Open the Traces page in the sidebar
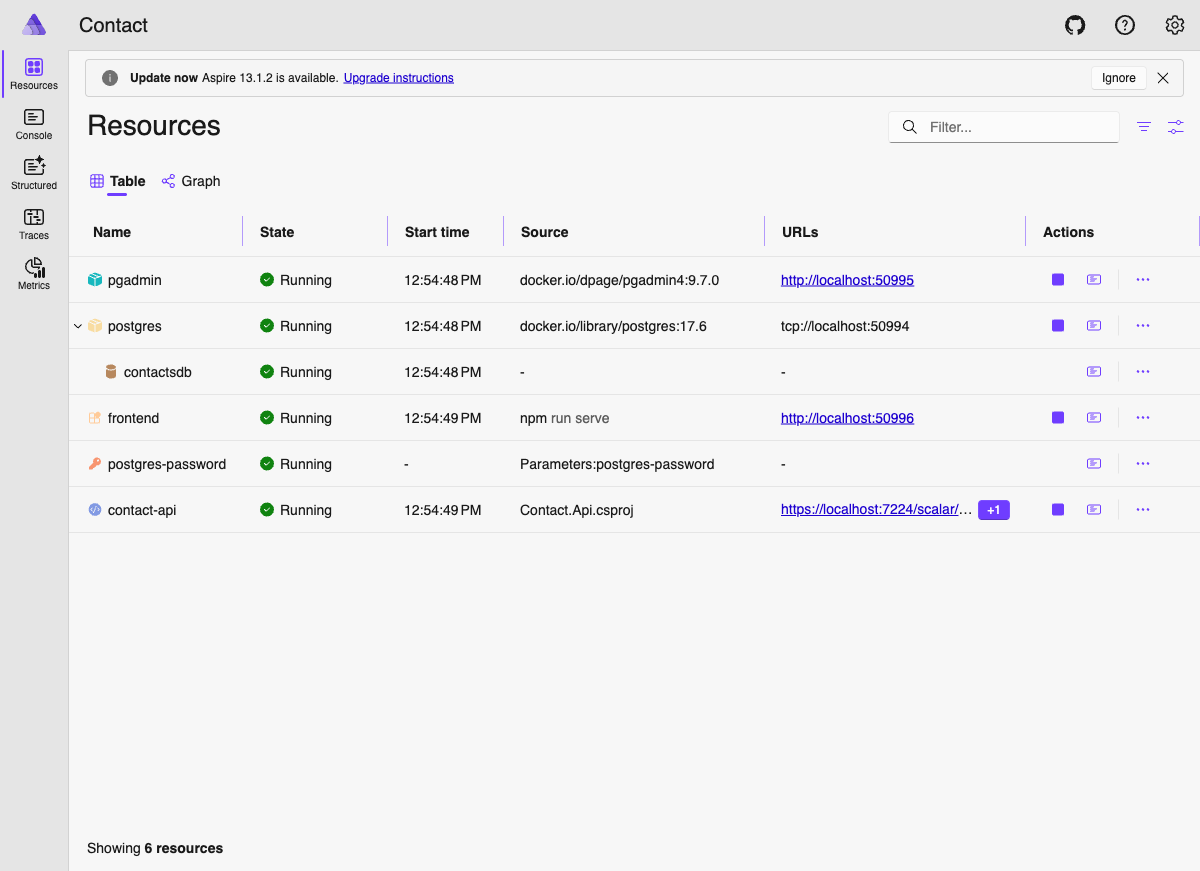Viewport: 1200px width, 871px height. [33, 222]
